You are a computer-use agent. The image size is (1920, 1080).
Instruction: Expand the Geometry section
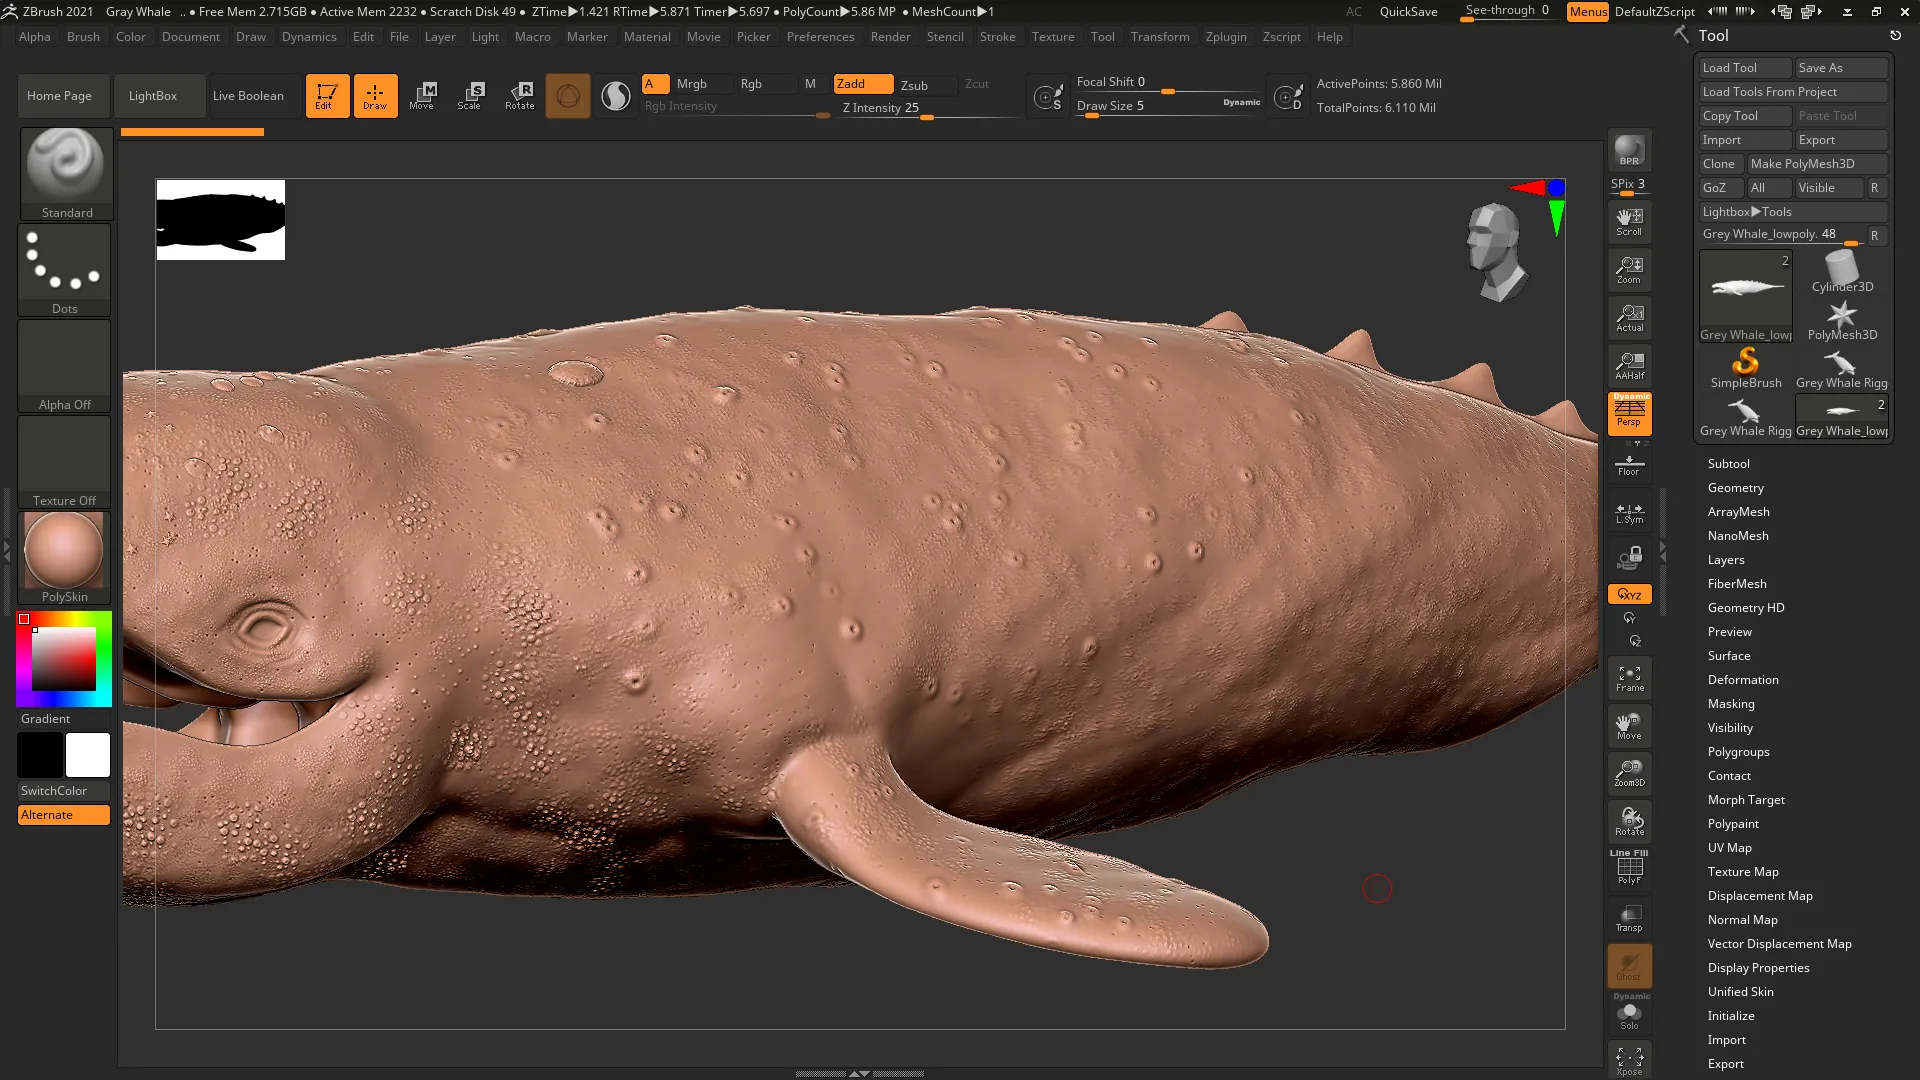pos(1735,488)
